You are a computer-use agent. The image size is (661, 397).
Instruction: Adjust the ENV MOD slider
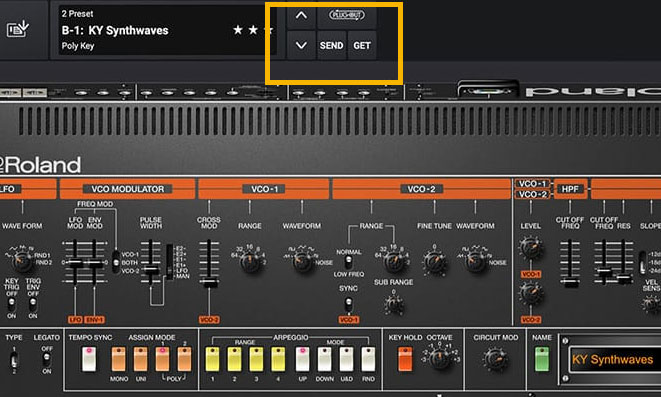pos(95,264)
